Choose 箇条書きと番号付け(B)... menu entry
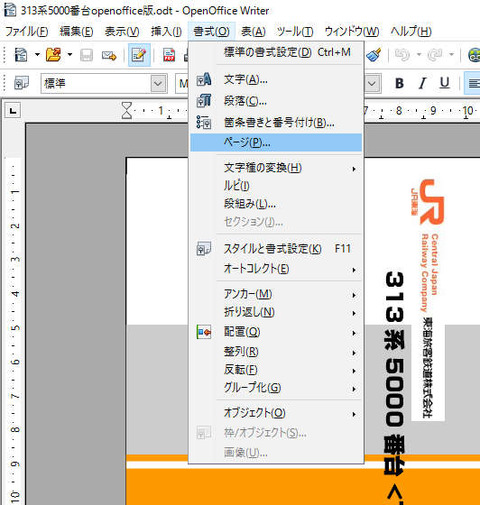480x505 pixels. (276, 123)
